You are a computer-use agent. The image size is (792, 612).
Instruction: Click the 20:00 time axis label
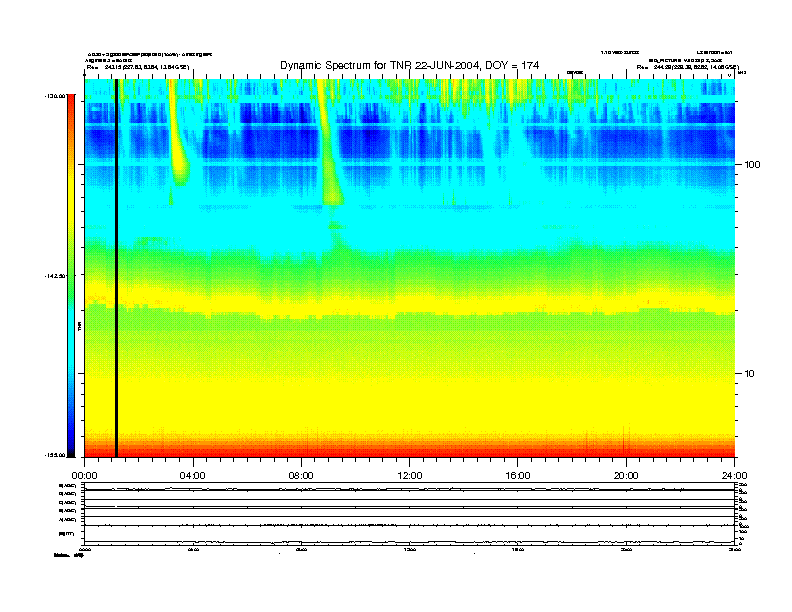[626, 476]
